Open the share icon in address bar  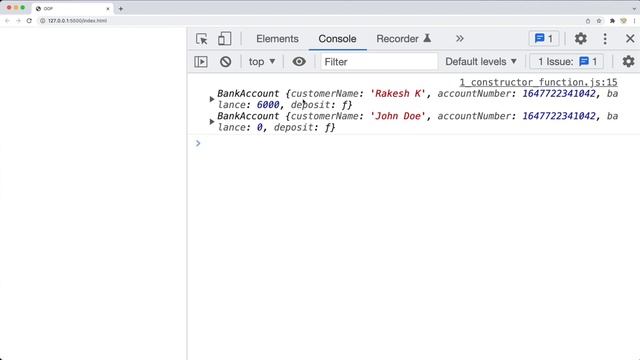coord(588,21)
